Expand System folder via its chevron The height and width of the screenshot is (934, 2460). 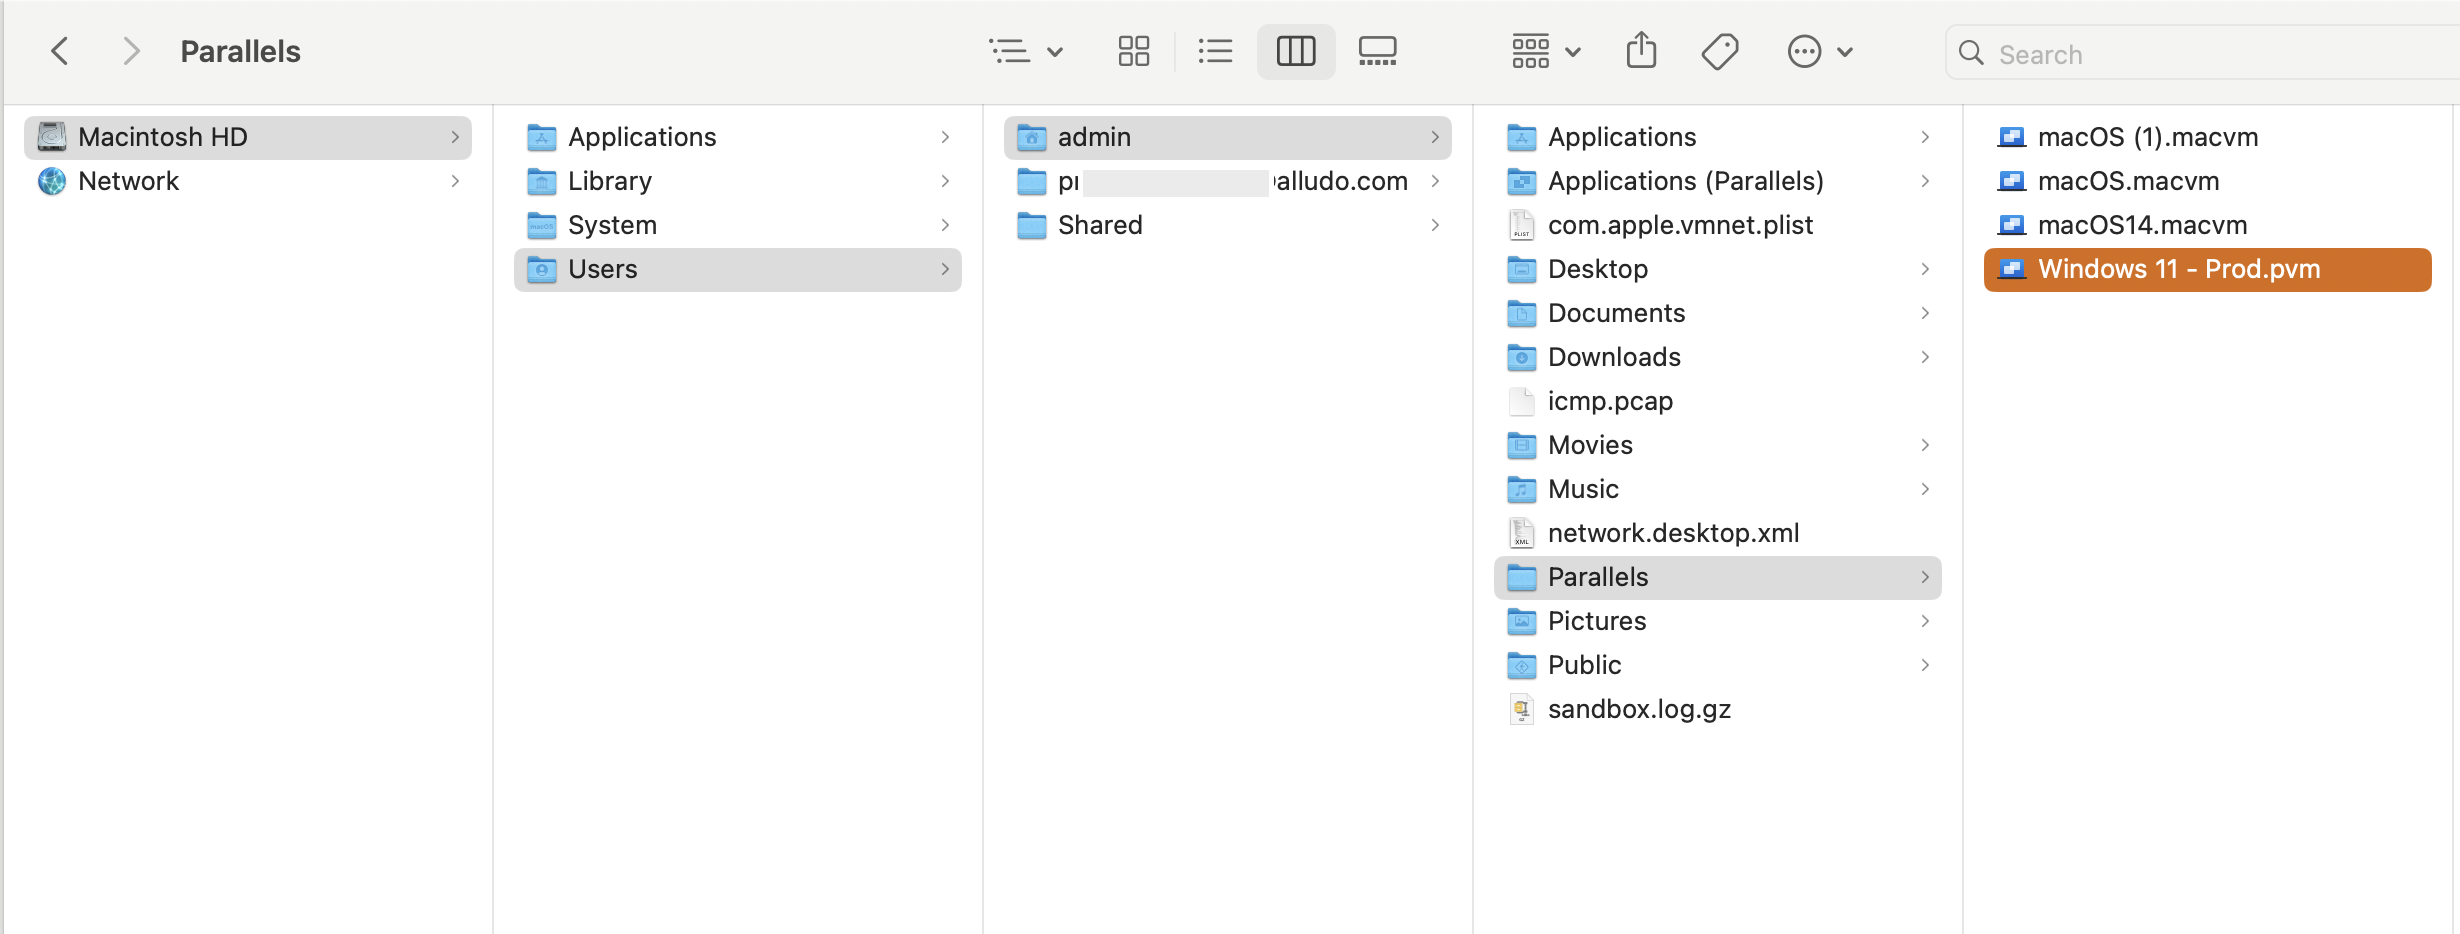pyautogui.click(x=945, y=225)
